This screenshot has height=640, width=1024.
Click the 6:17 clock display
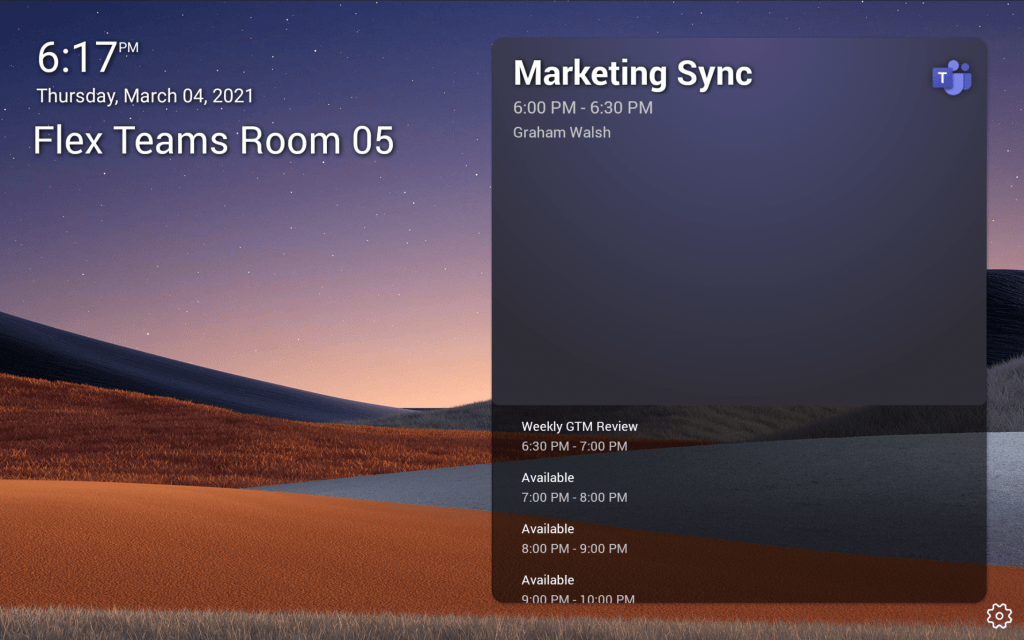coord(77,58)
